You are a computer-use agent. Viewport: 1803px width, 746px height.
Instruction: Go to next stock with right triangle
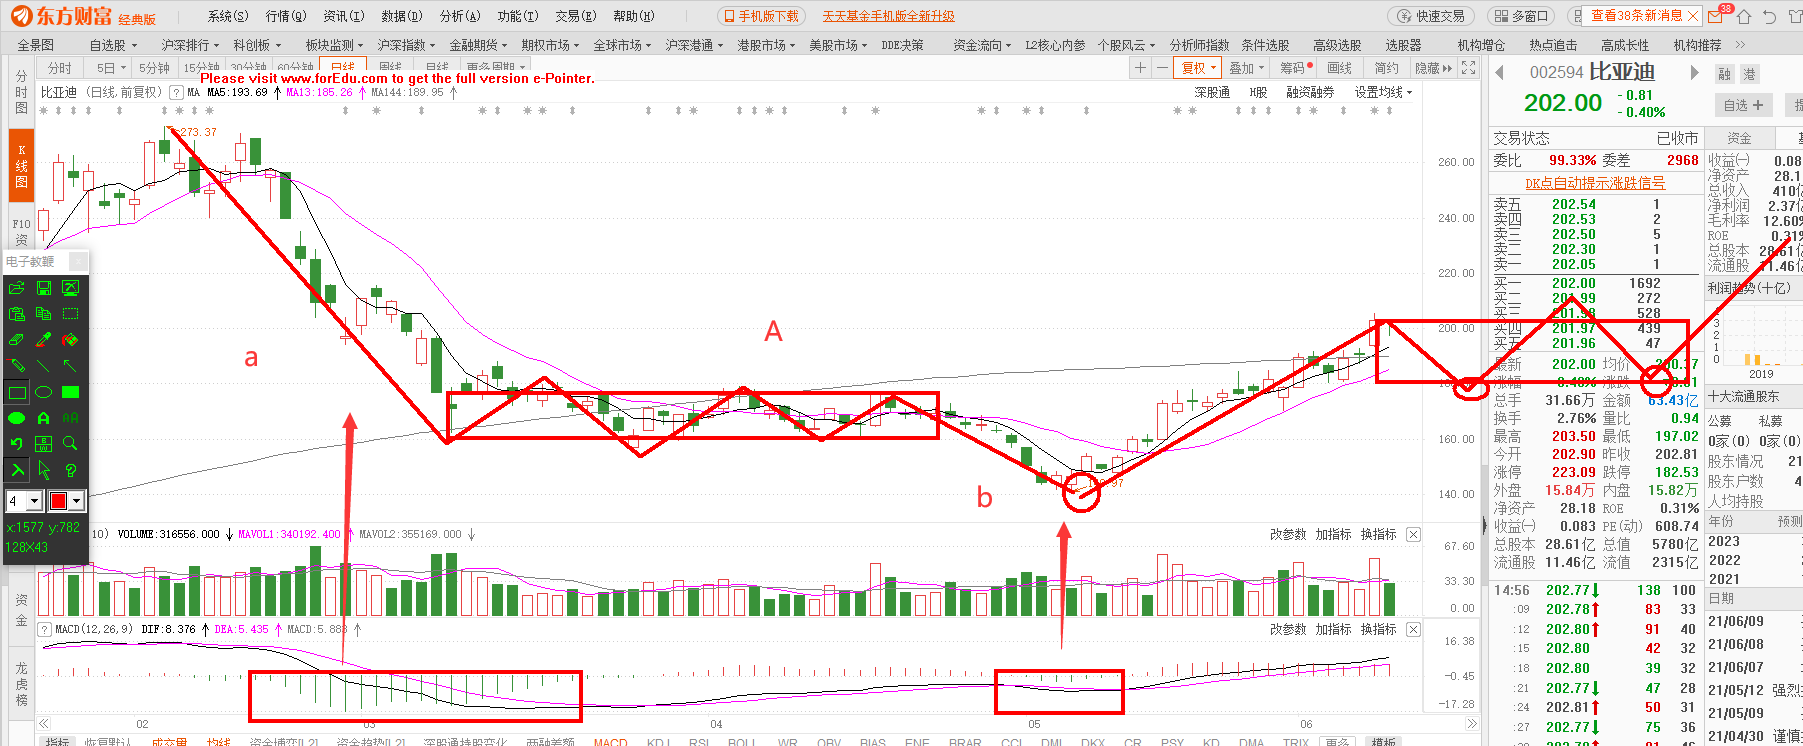pos(1694,72)
